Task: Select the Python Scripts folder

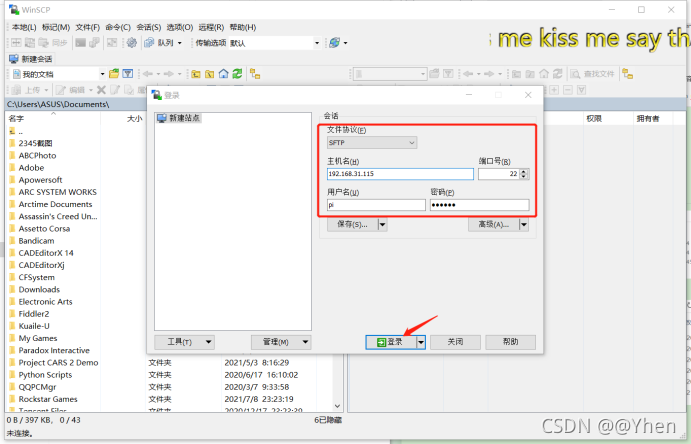Action: click(45, 375)
